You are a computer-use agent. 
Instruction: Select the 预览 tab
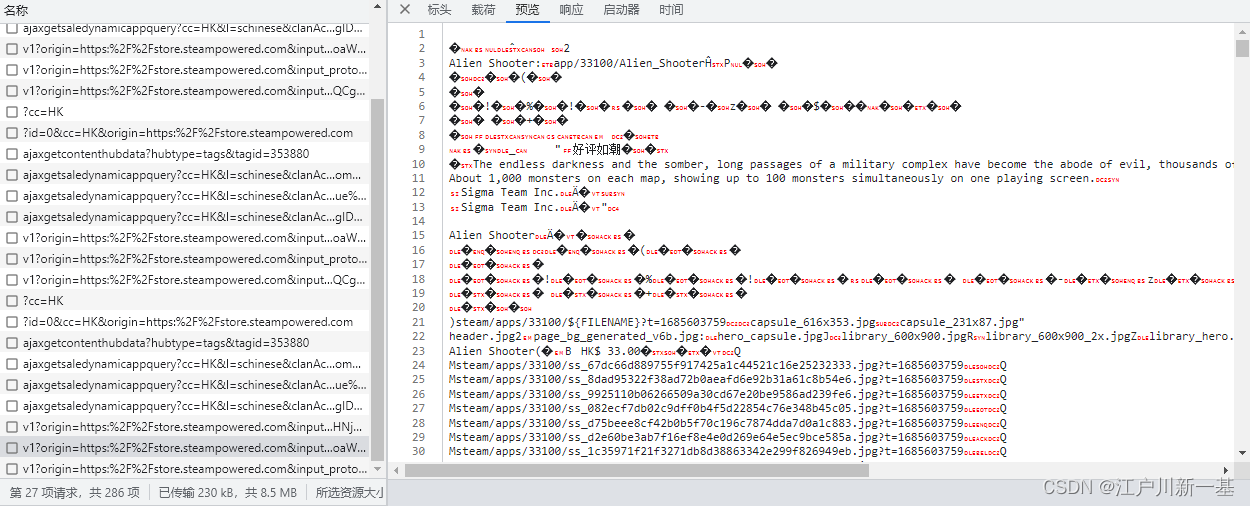pyautogui.click(x=527, y=9)
